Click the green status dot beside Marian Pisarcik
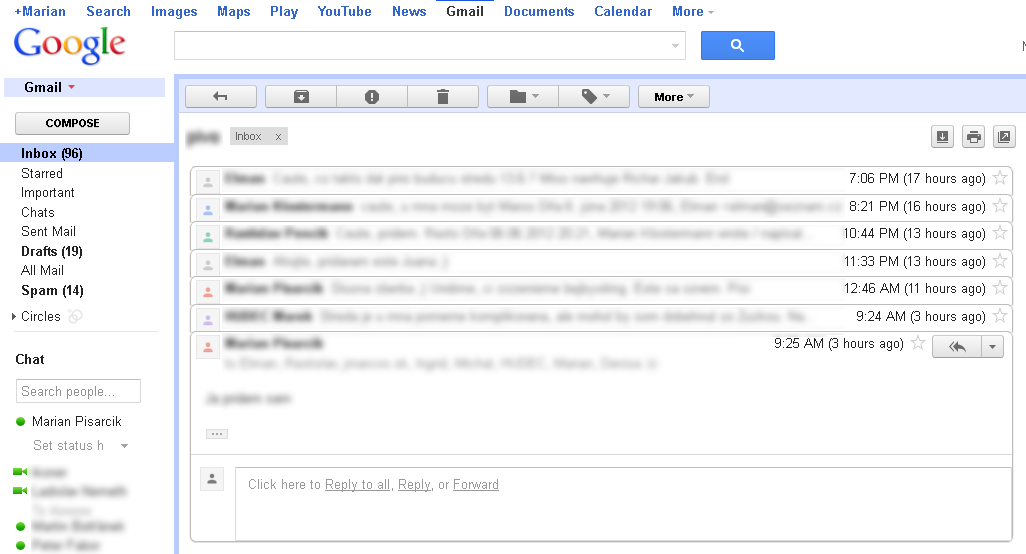This screenshot has width=1026, height=554. [20, 422]
